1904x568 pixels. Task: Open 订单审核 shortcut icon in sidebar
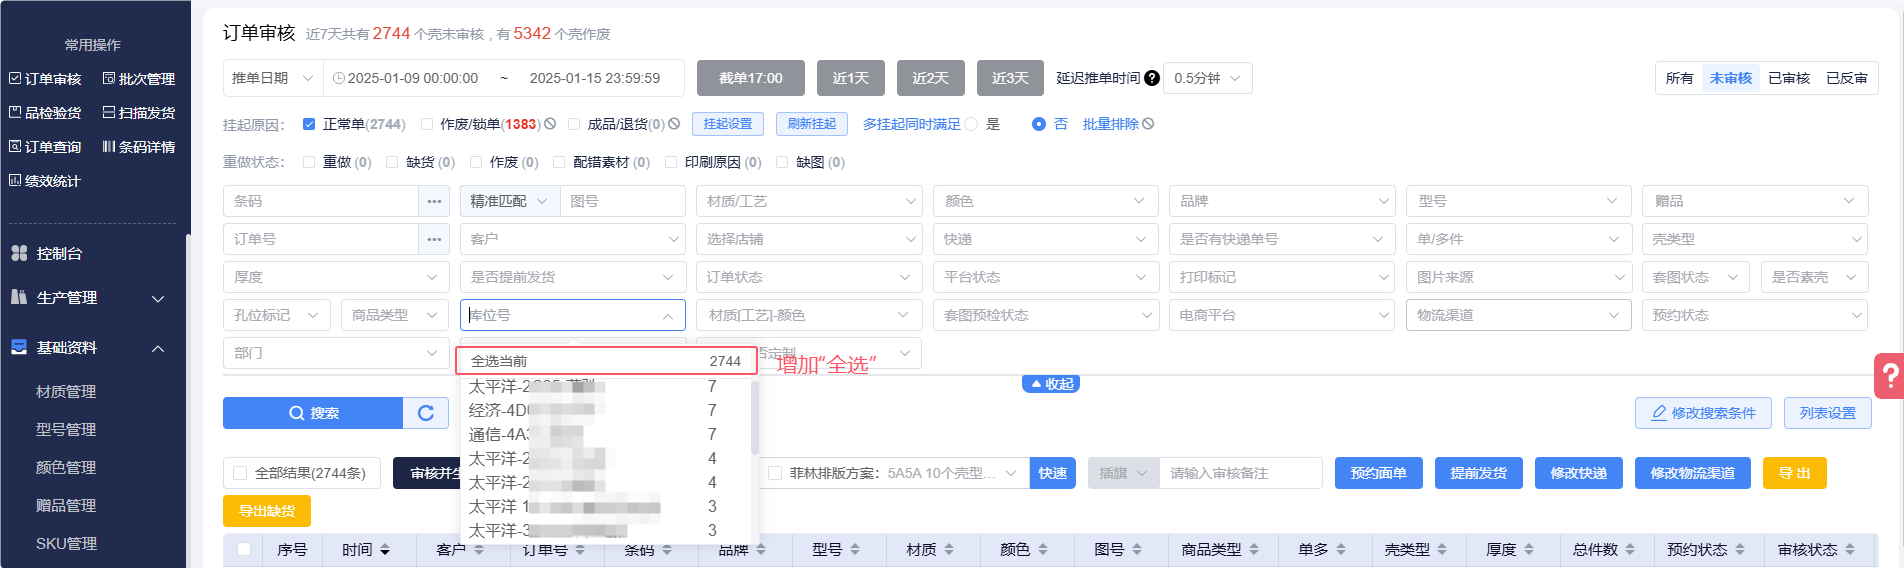pos(15,78)
